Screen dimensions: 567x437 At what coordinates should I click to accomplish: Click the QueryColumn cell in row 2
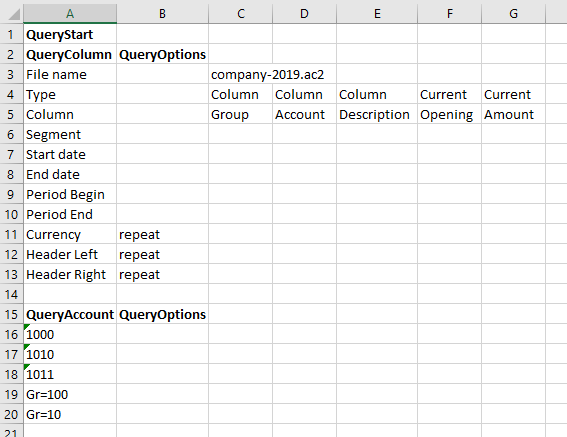pyautogui.click(x=70, y=55)
